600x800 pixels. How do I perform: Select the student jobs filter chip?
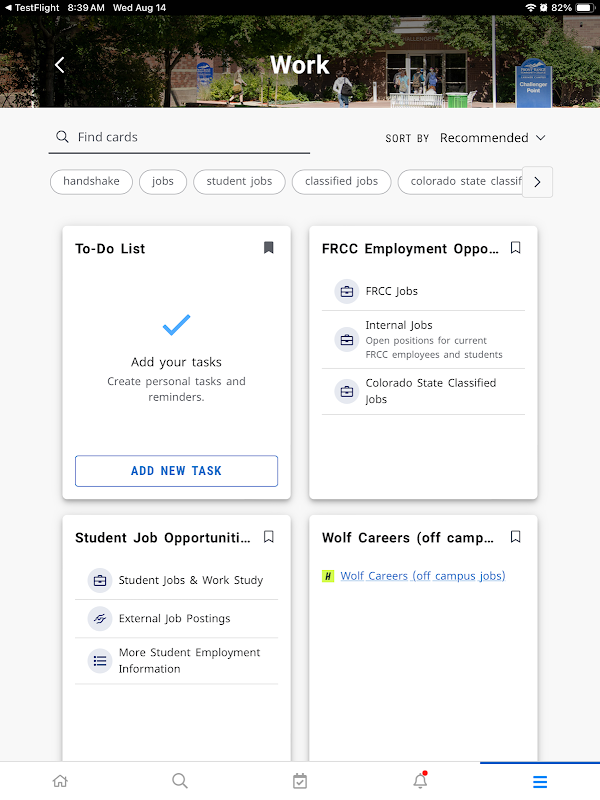239,182
